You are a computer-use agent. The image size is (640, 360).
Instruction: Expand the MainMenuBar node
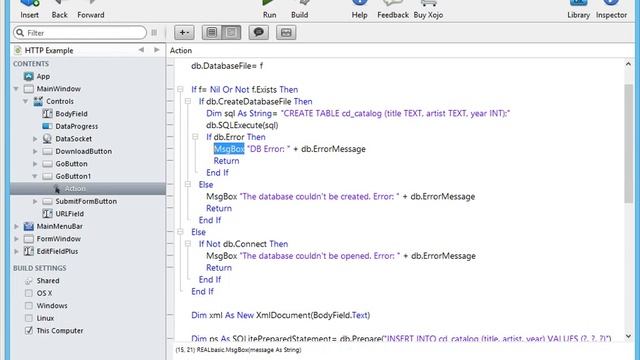[16, 226]
